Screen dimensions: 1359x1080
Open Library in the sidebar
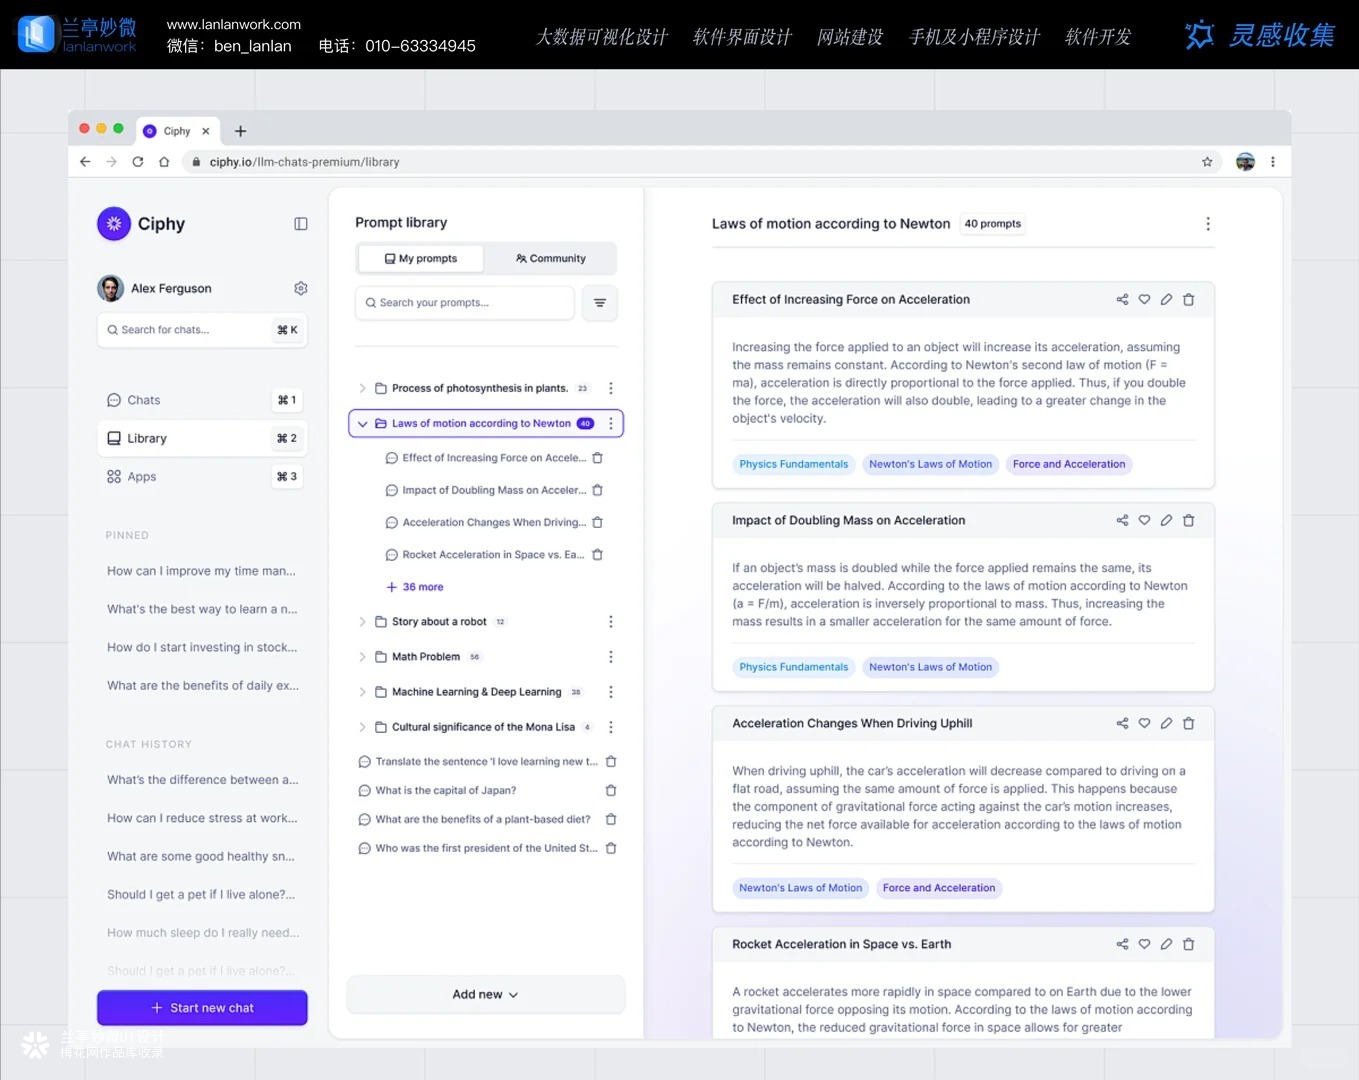pyautogui.click(x=202, y=438)
